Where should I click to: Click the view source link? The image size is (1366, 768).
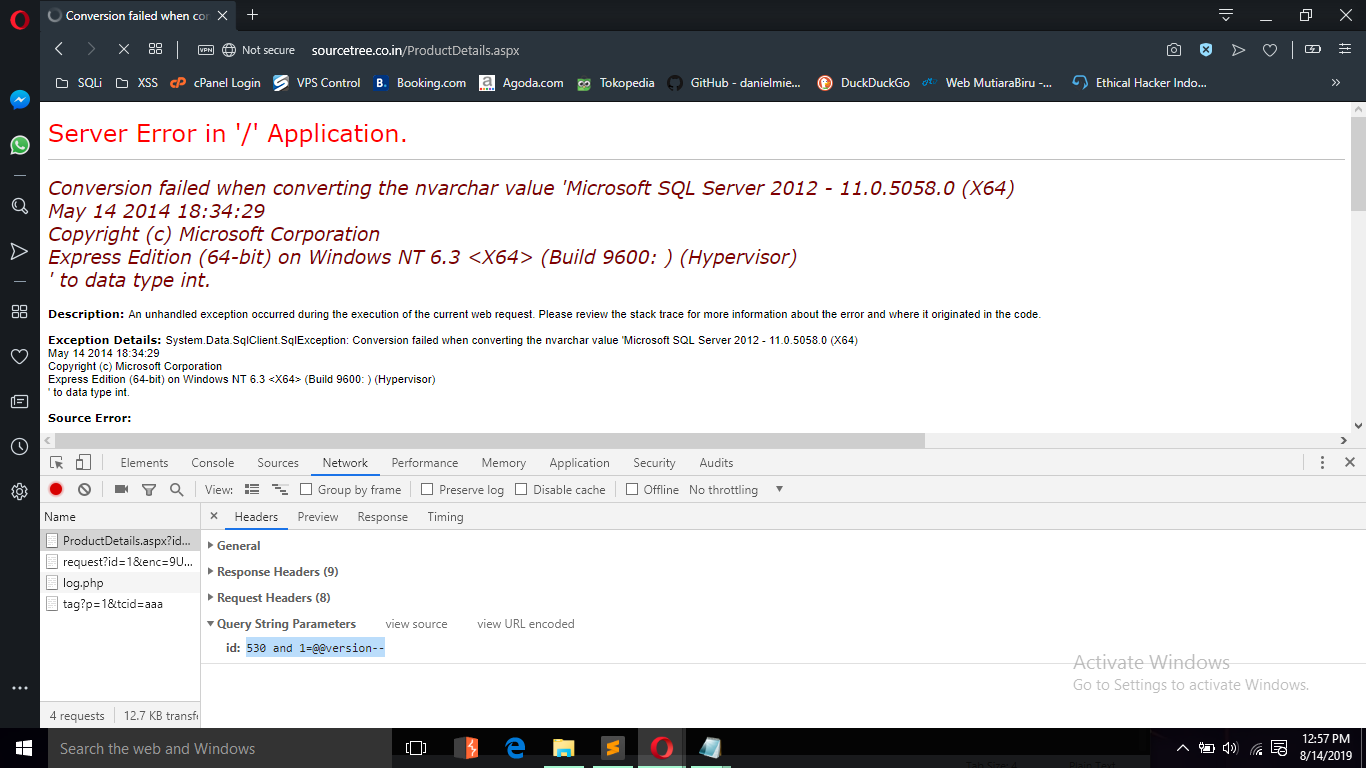[x=416, y=624]
